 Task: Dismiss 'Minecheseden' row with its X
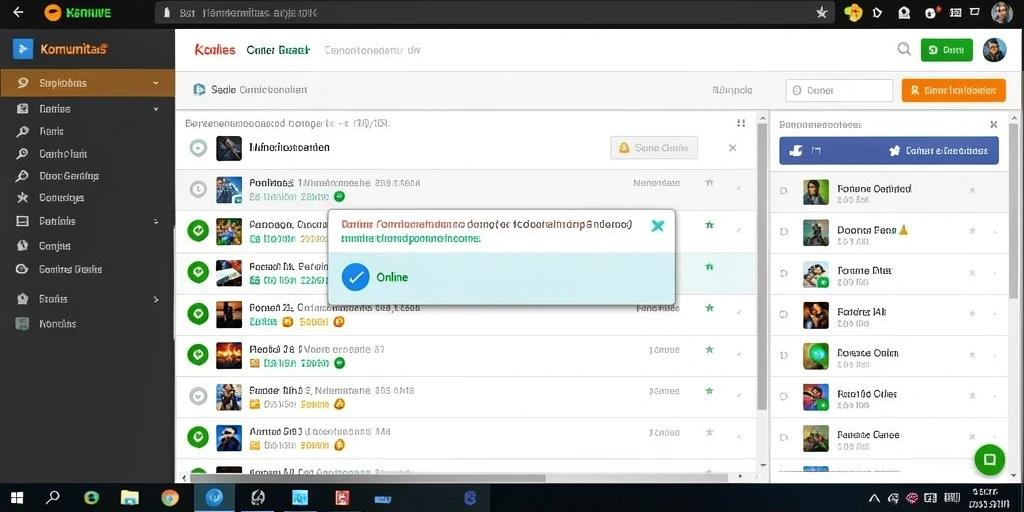click(x=732, y=148)
